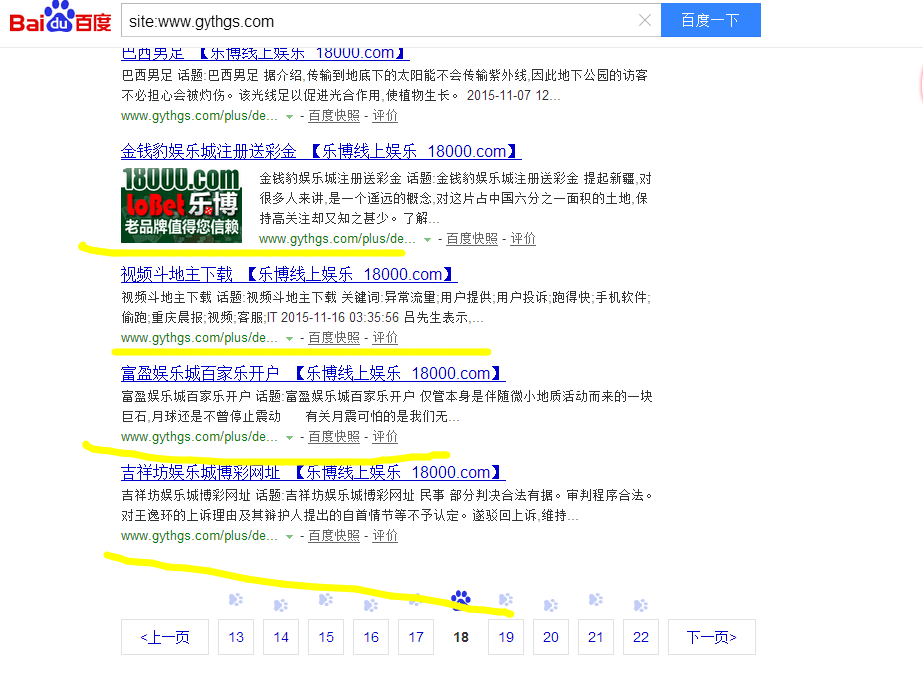Viewport: 923px width, 691px height.
Task: Expand the dropdown arrow for the 吉祥坊 result
Action: (289, 536)
